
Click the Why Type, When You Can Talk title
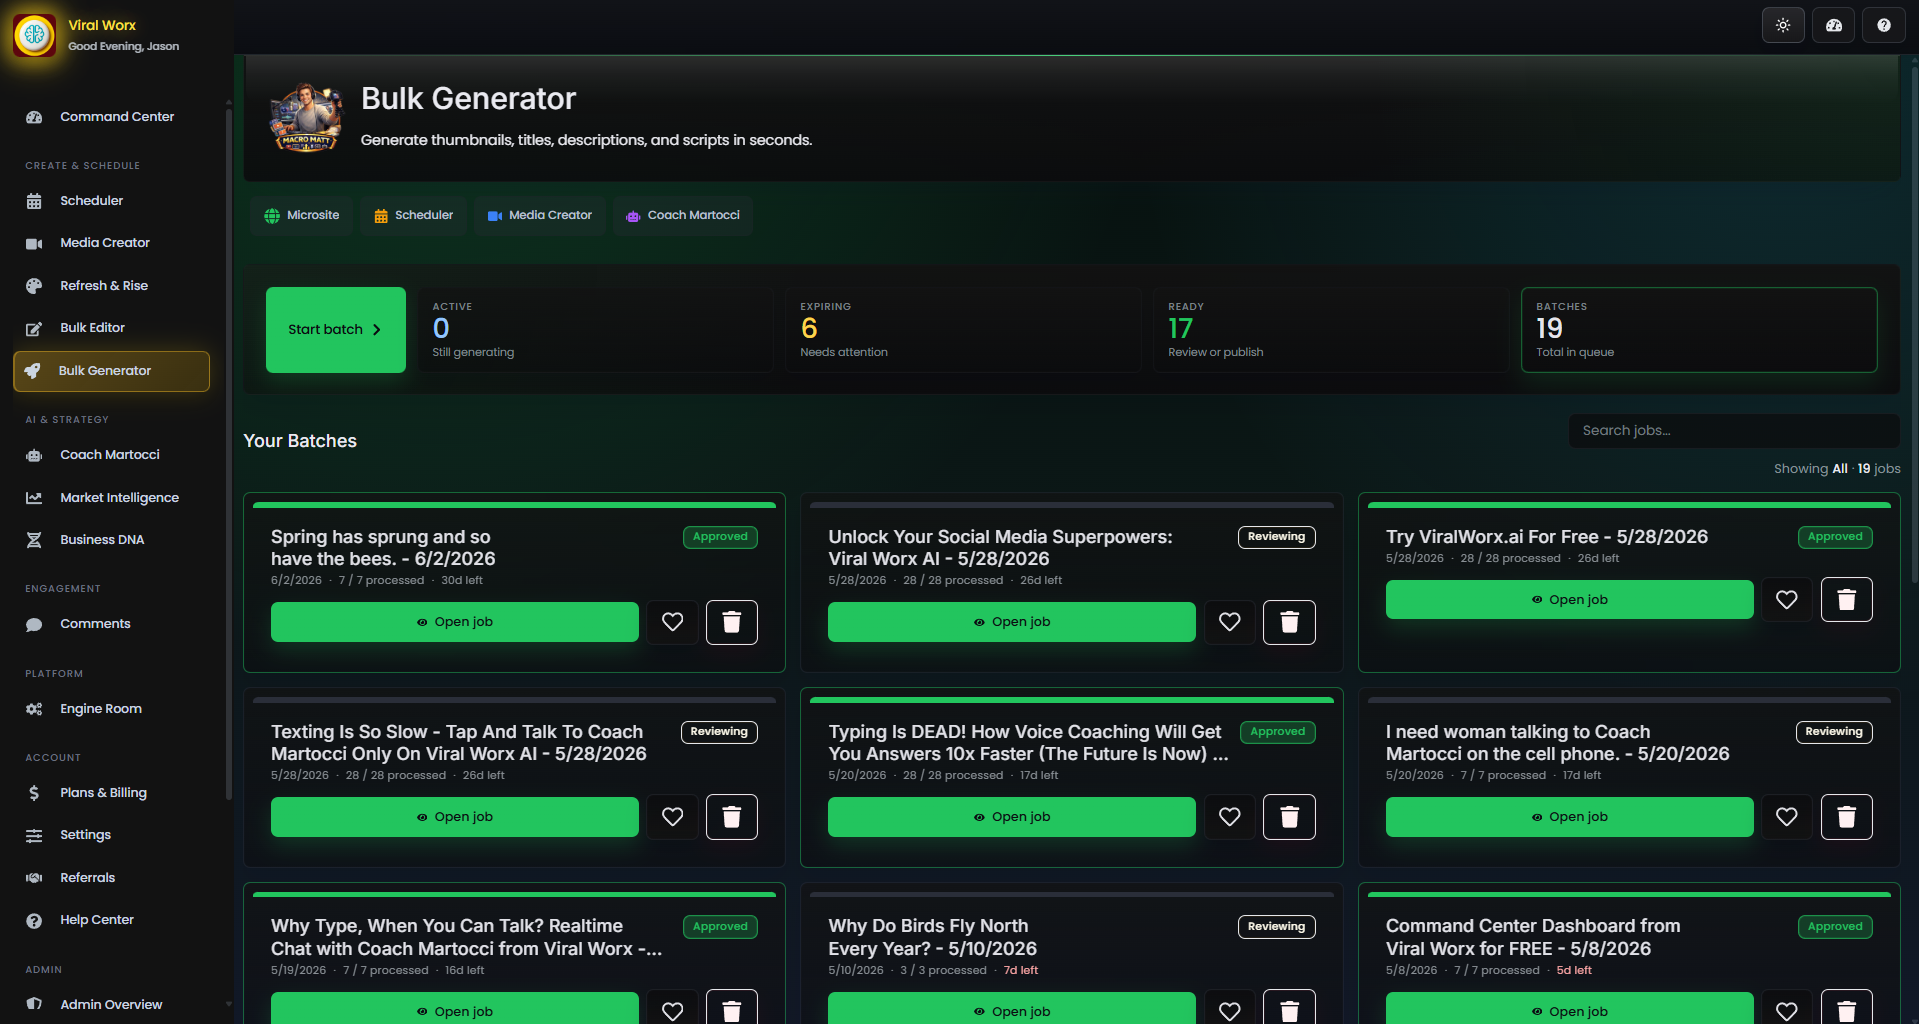click(x=466, y=938)
